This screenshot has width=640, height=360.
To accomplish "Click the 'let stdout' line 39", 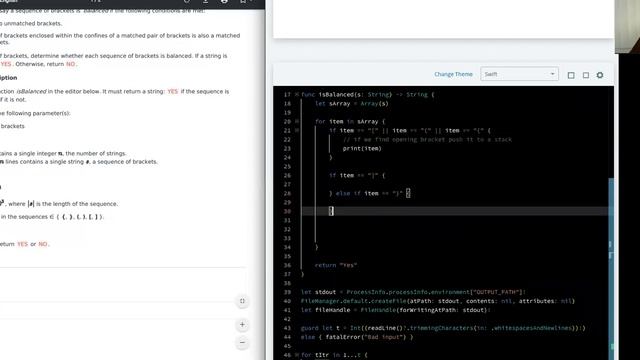I will (x=413, y=292).
